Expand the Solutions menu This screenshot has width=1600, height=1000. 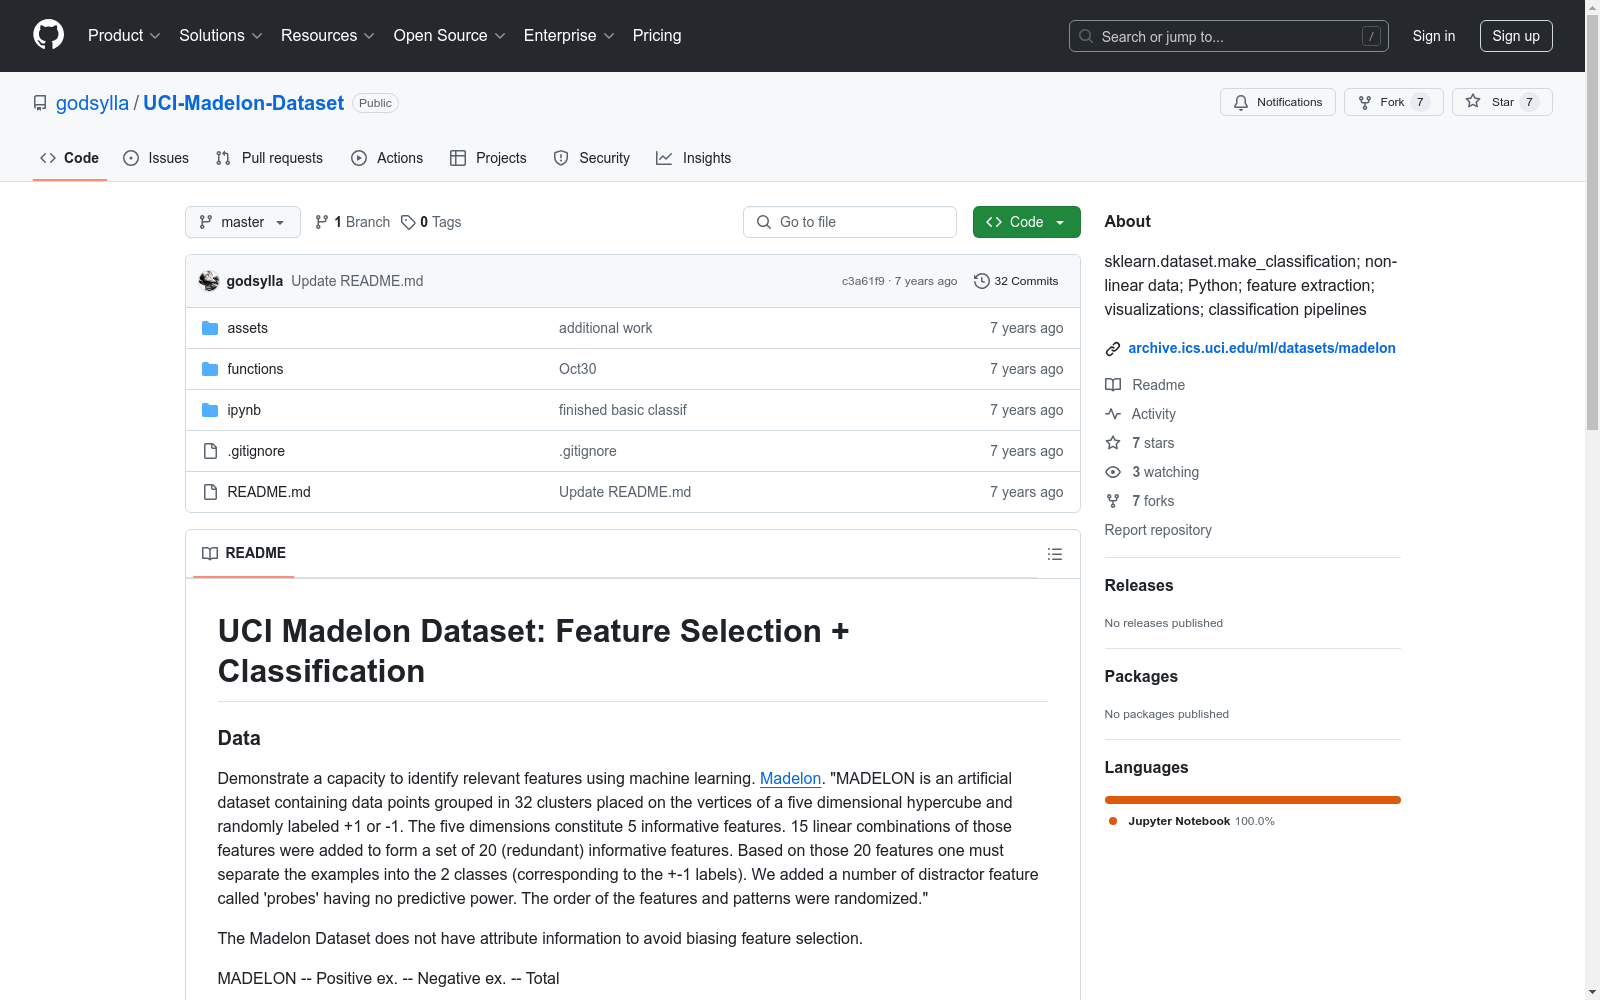coord(221,36)
